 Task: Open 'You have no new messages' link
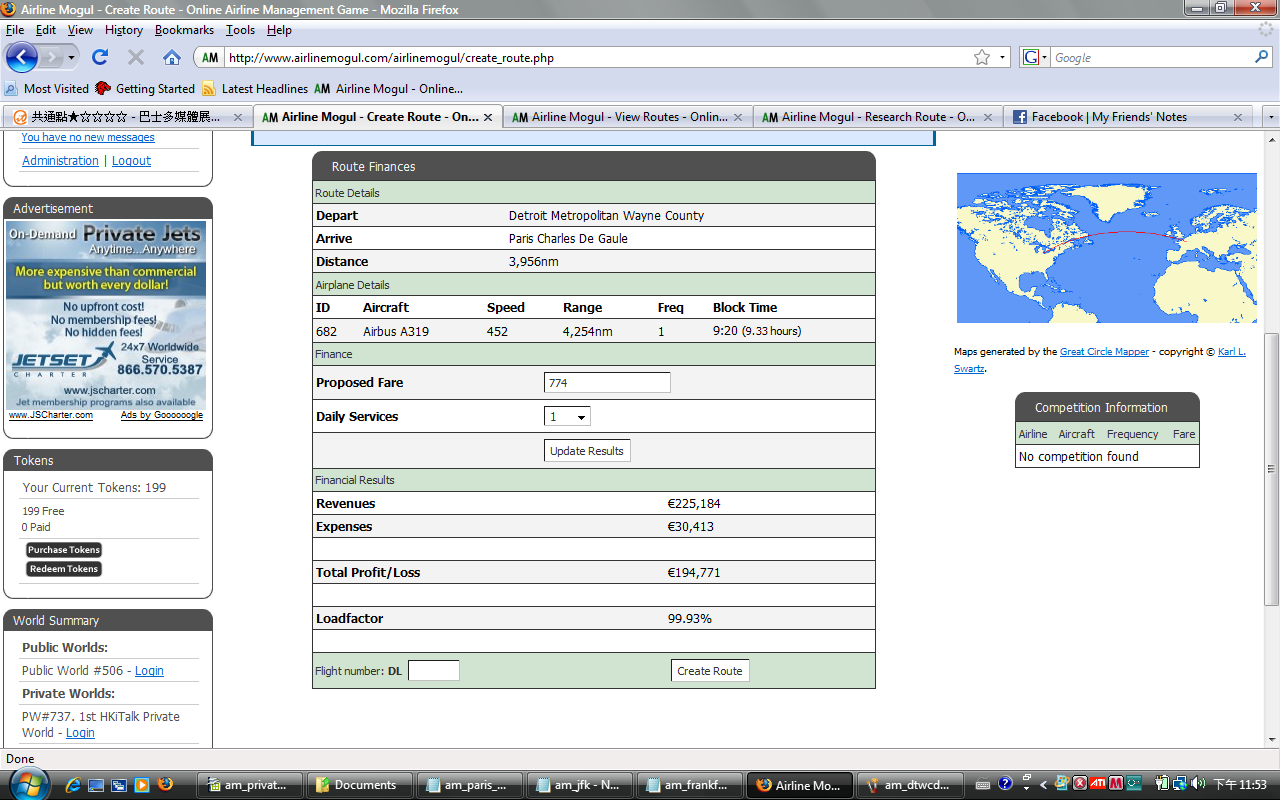(88, 138)
